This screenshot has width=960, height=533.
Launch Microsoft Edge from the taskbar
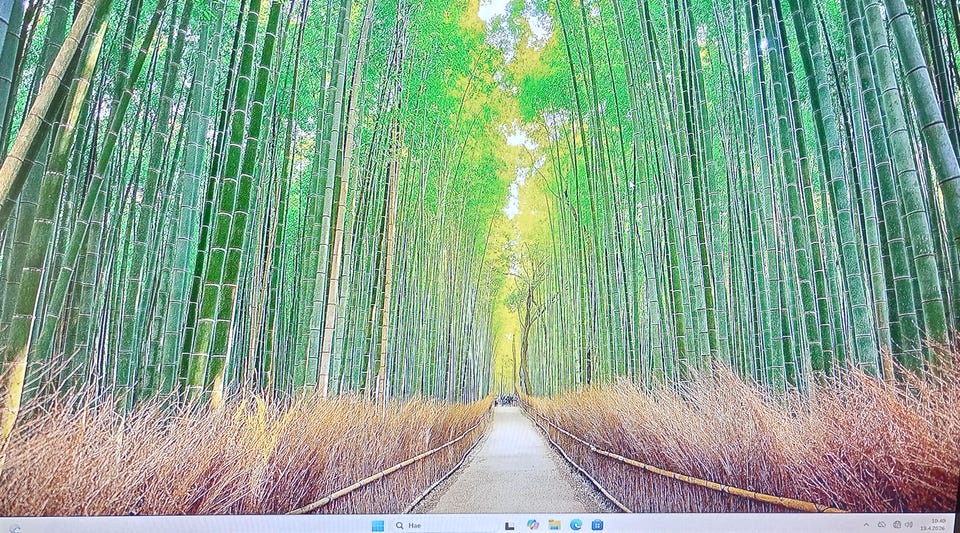tap(576, 524)
